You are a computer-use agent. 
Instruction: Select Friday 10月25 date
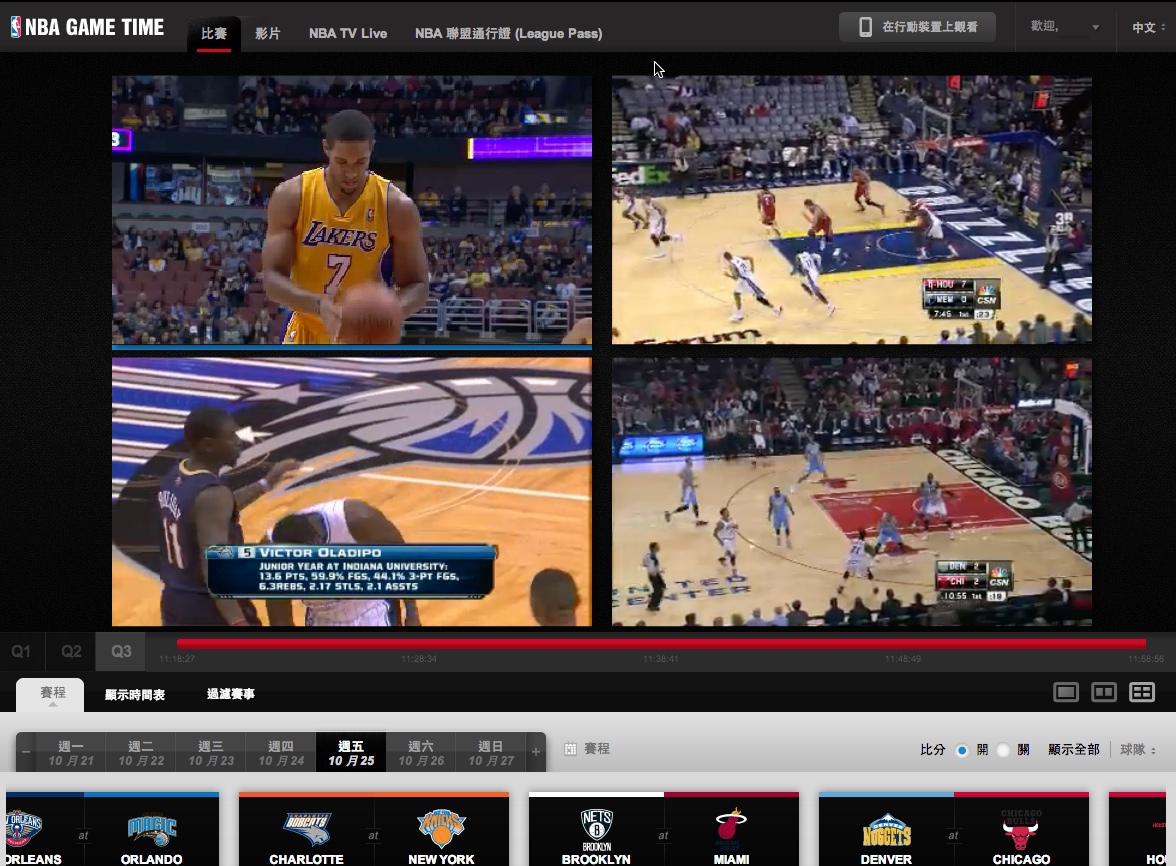coord(351,753)
